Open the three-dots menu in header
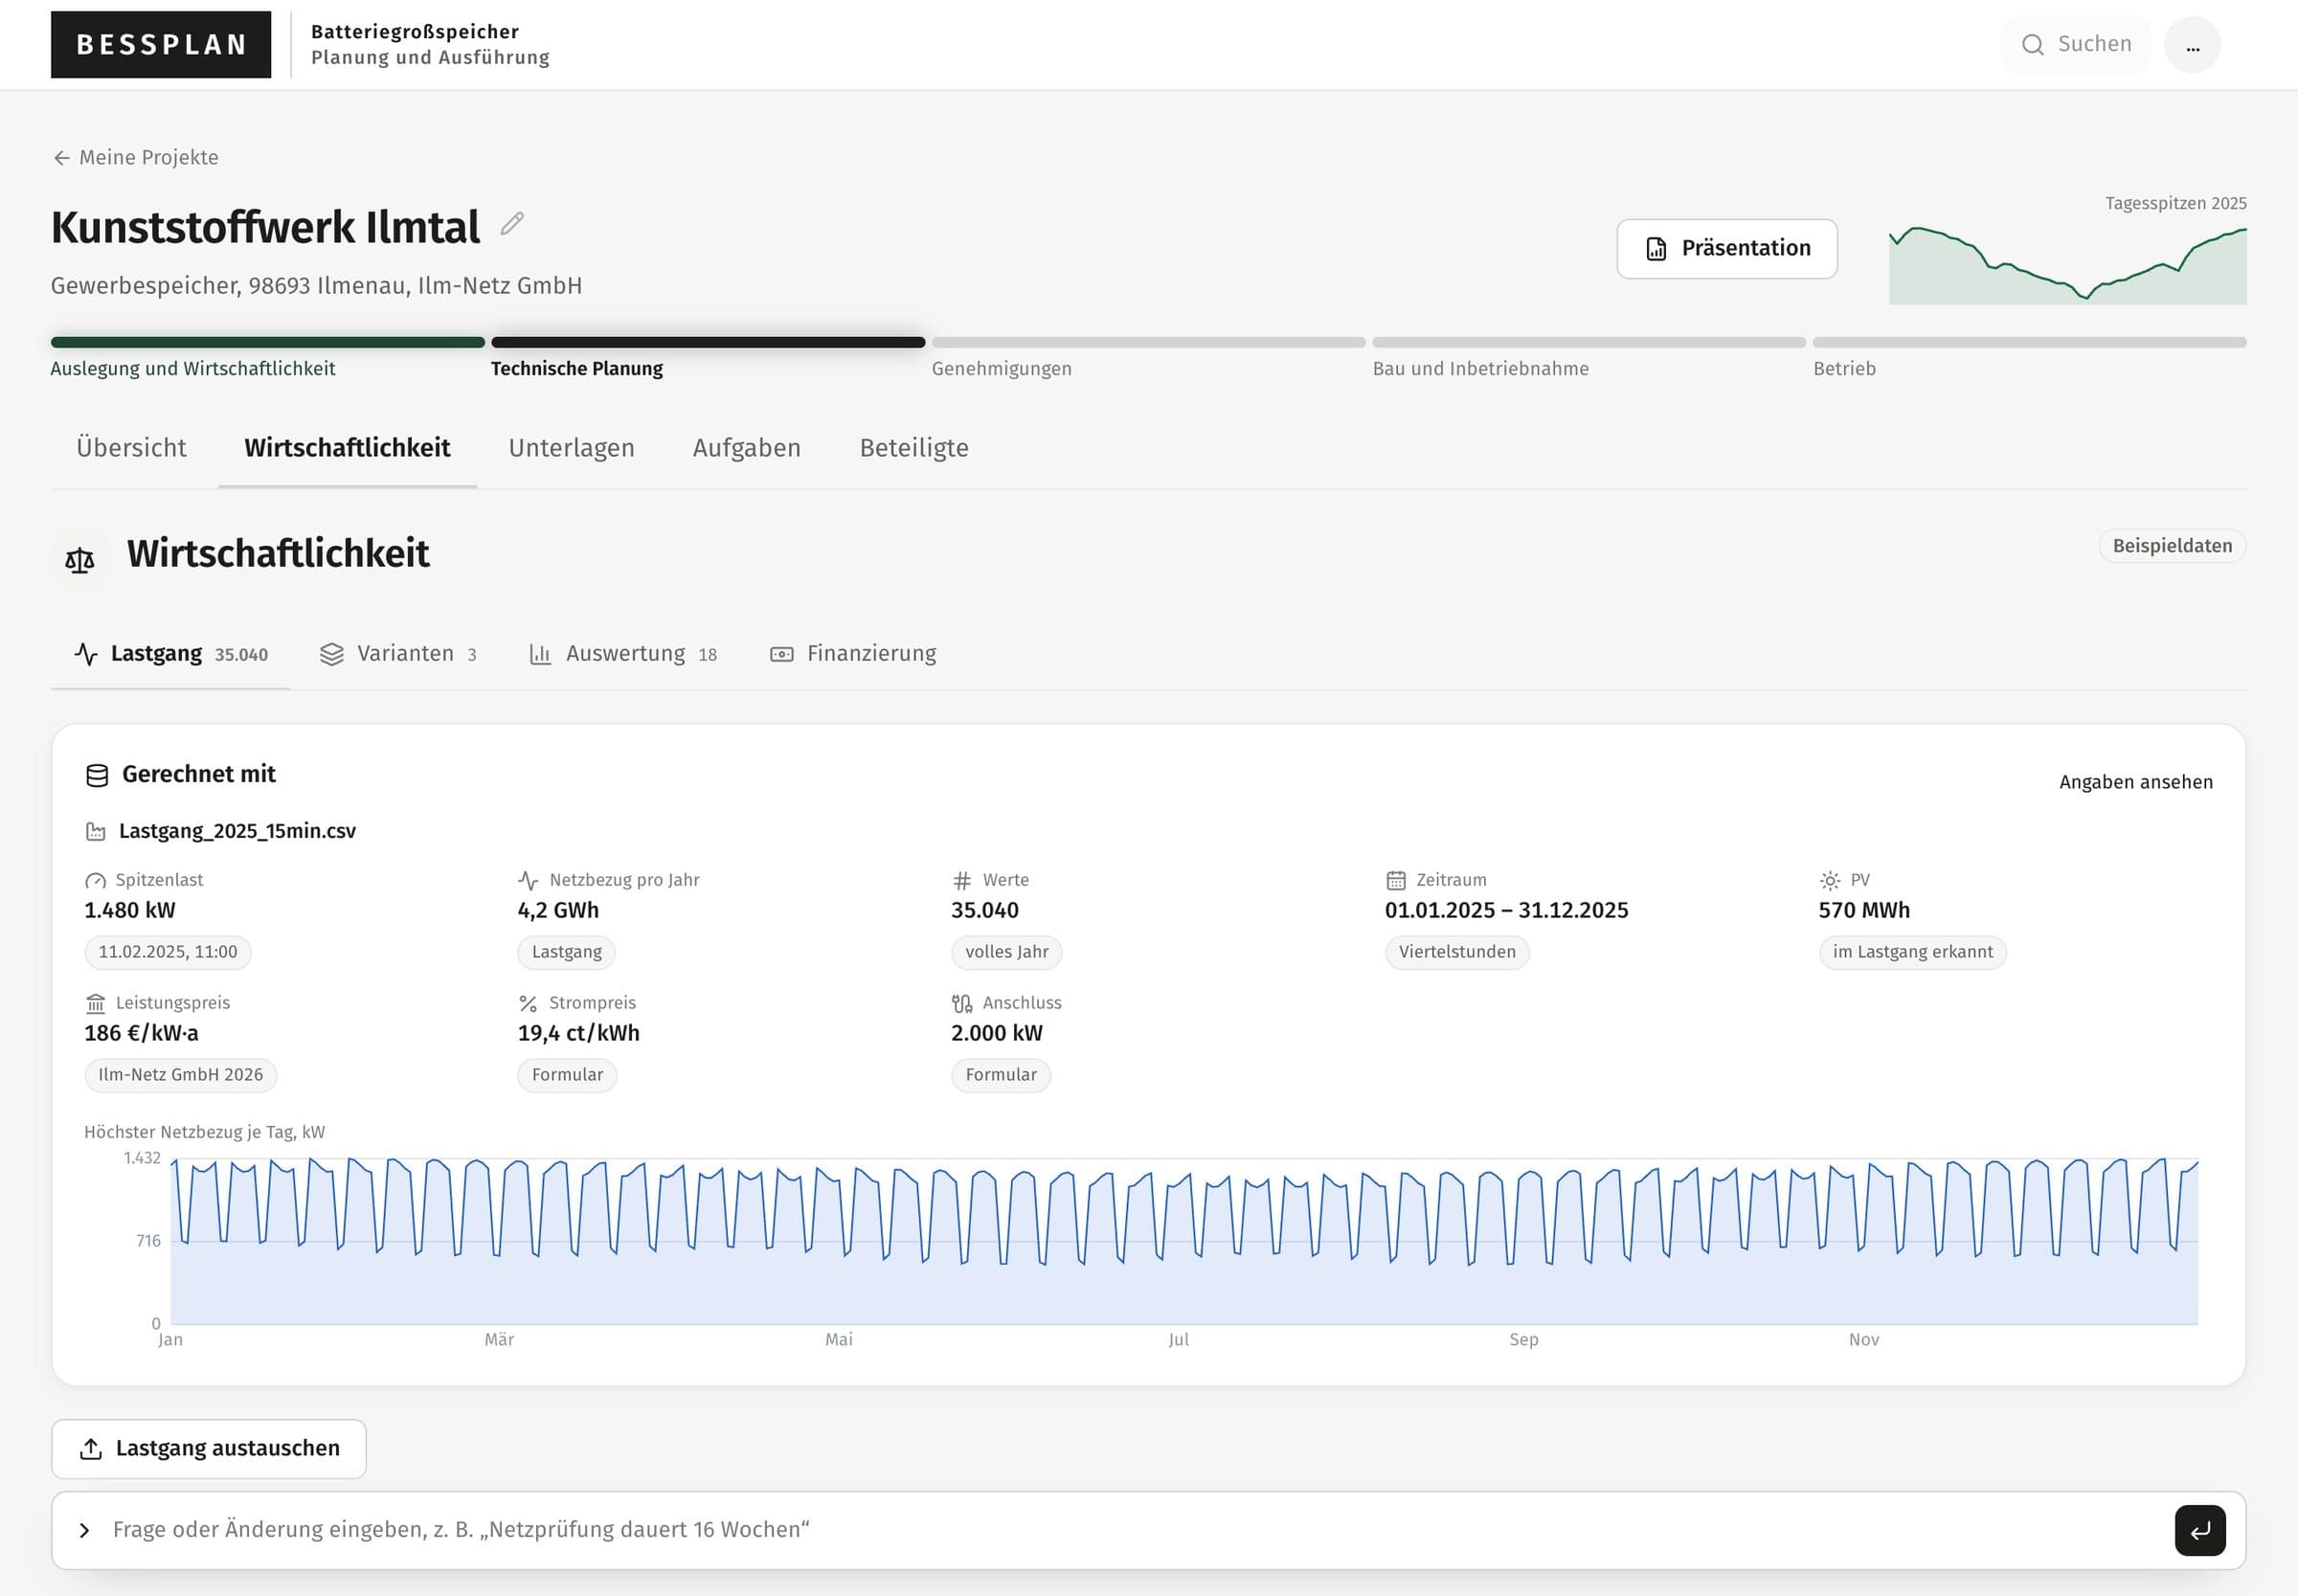 2192,45
